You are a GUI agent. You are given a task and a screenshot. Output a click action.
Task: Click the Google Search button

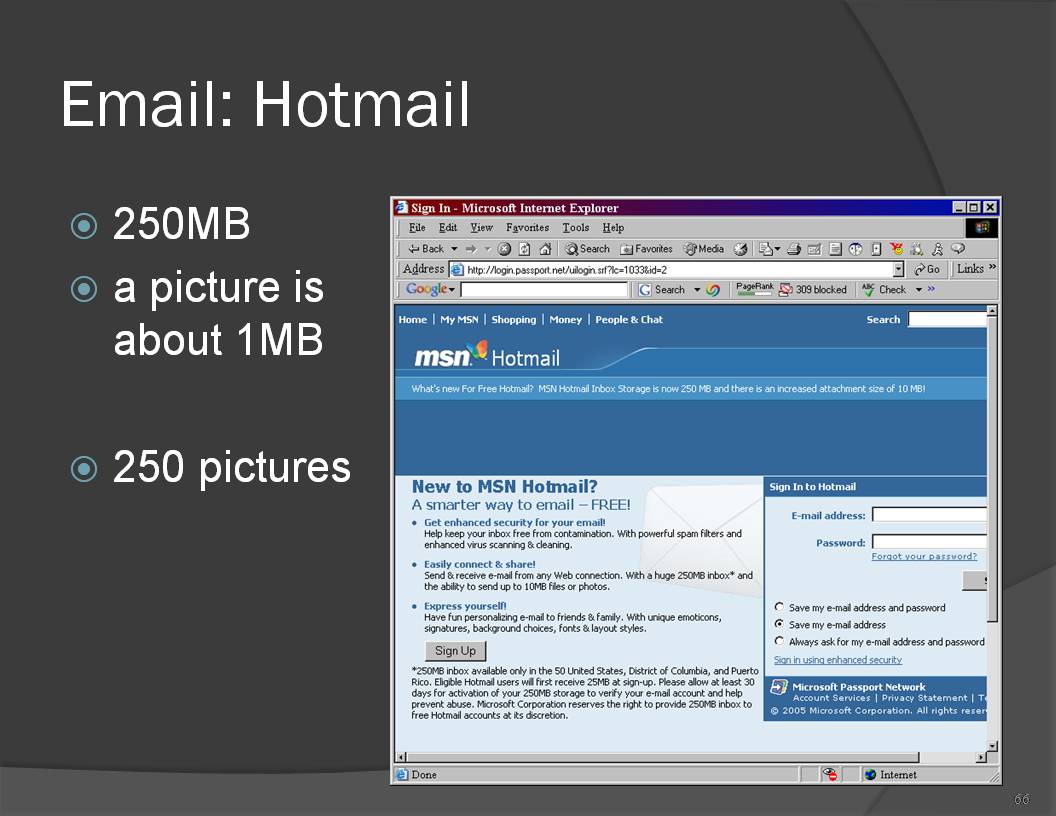point(662,290)
